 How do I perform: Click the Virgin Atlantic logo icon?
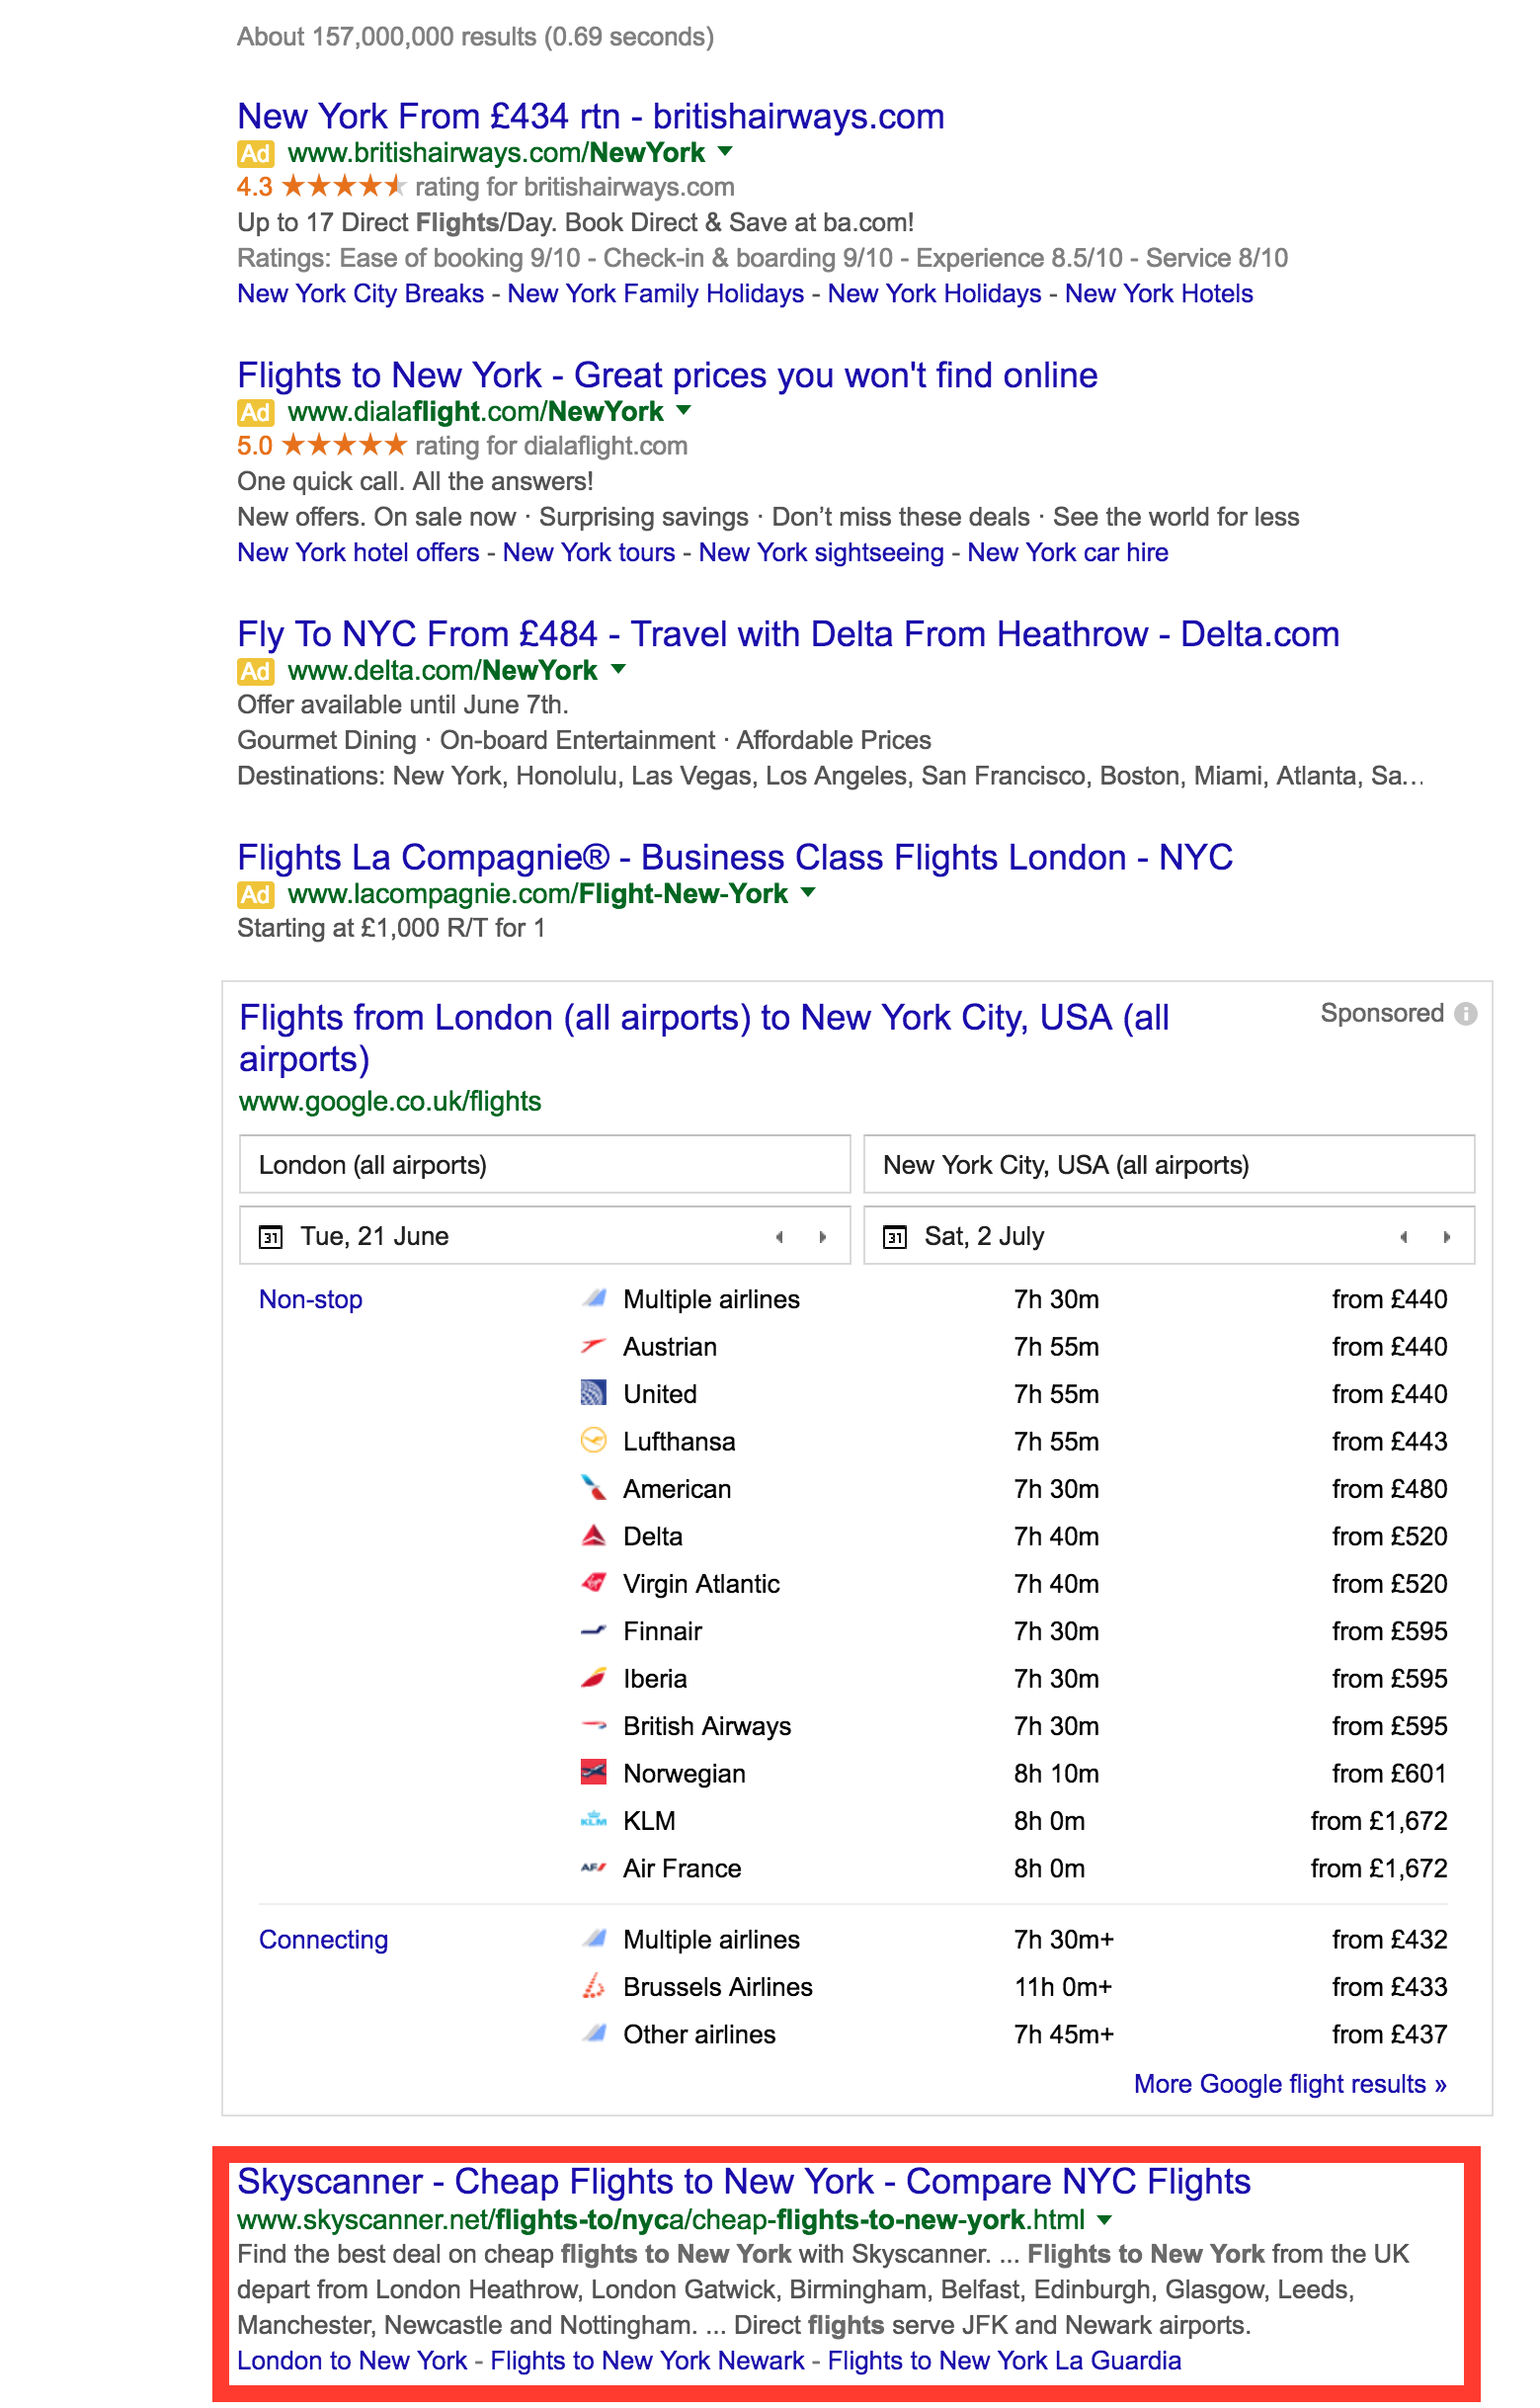594,1583
